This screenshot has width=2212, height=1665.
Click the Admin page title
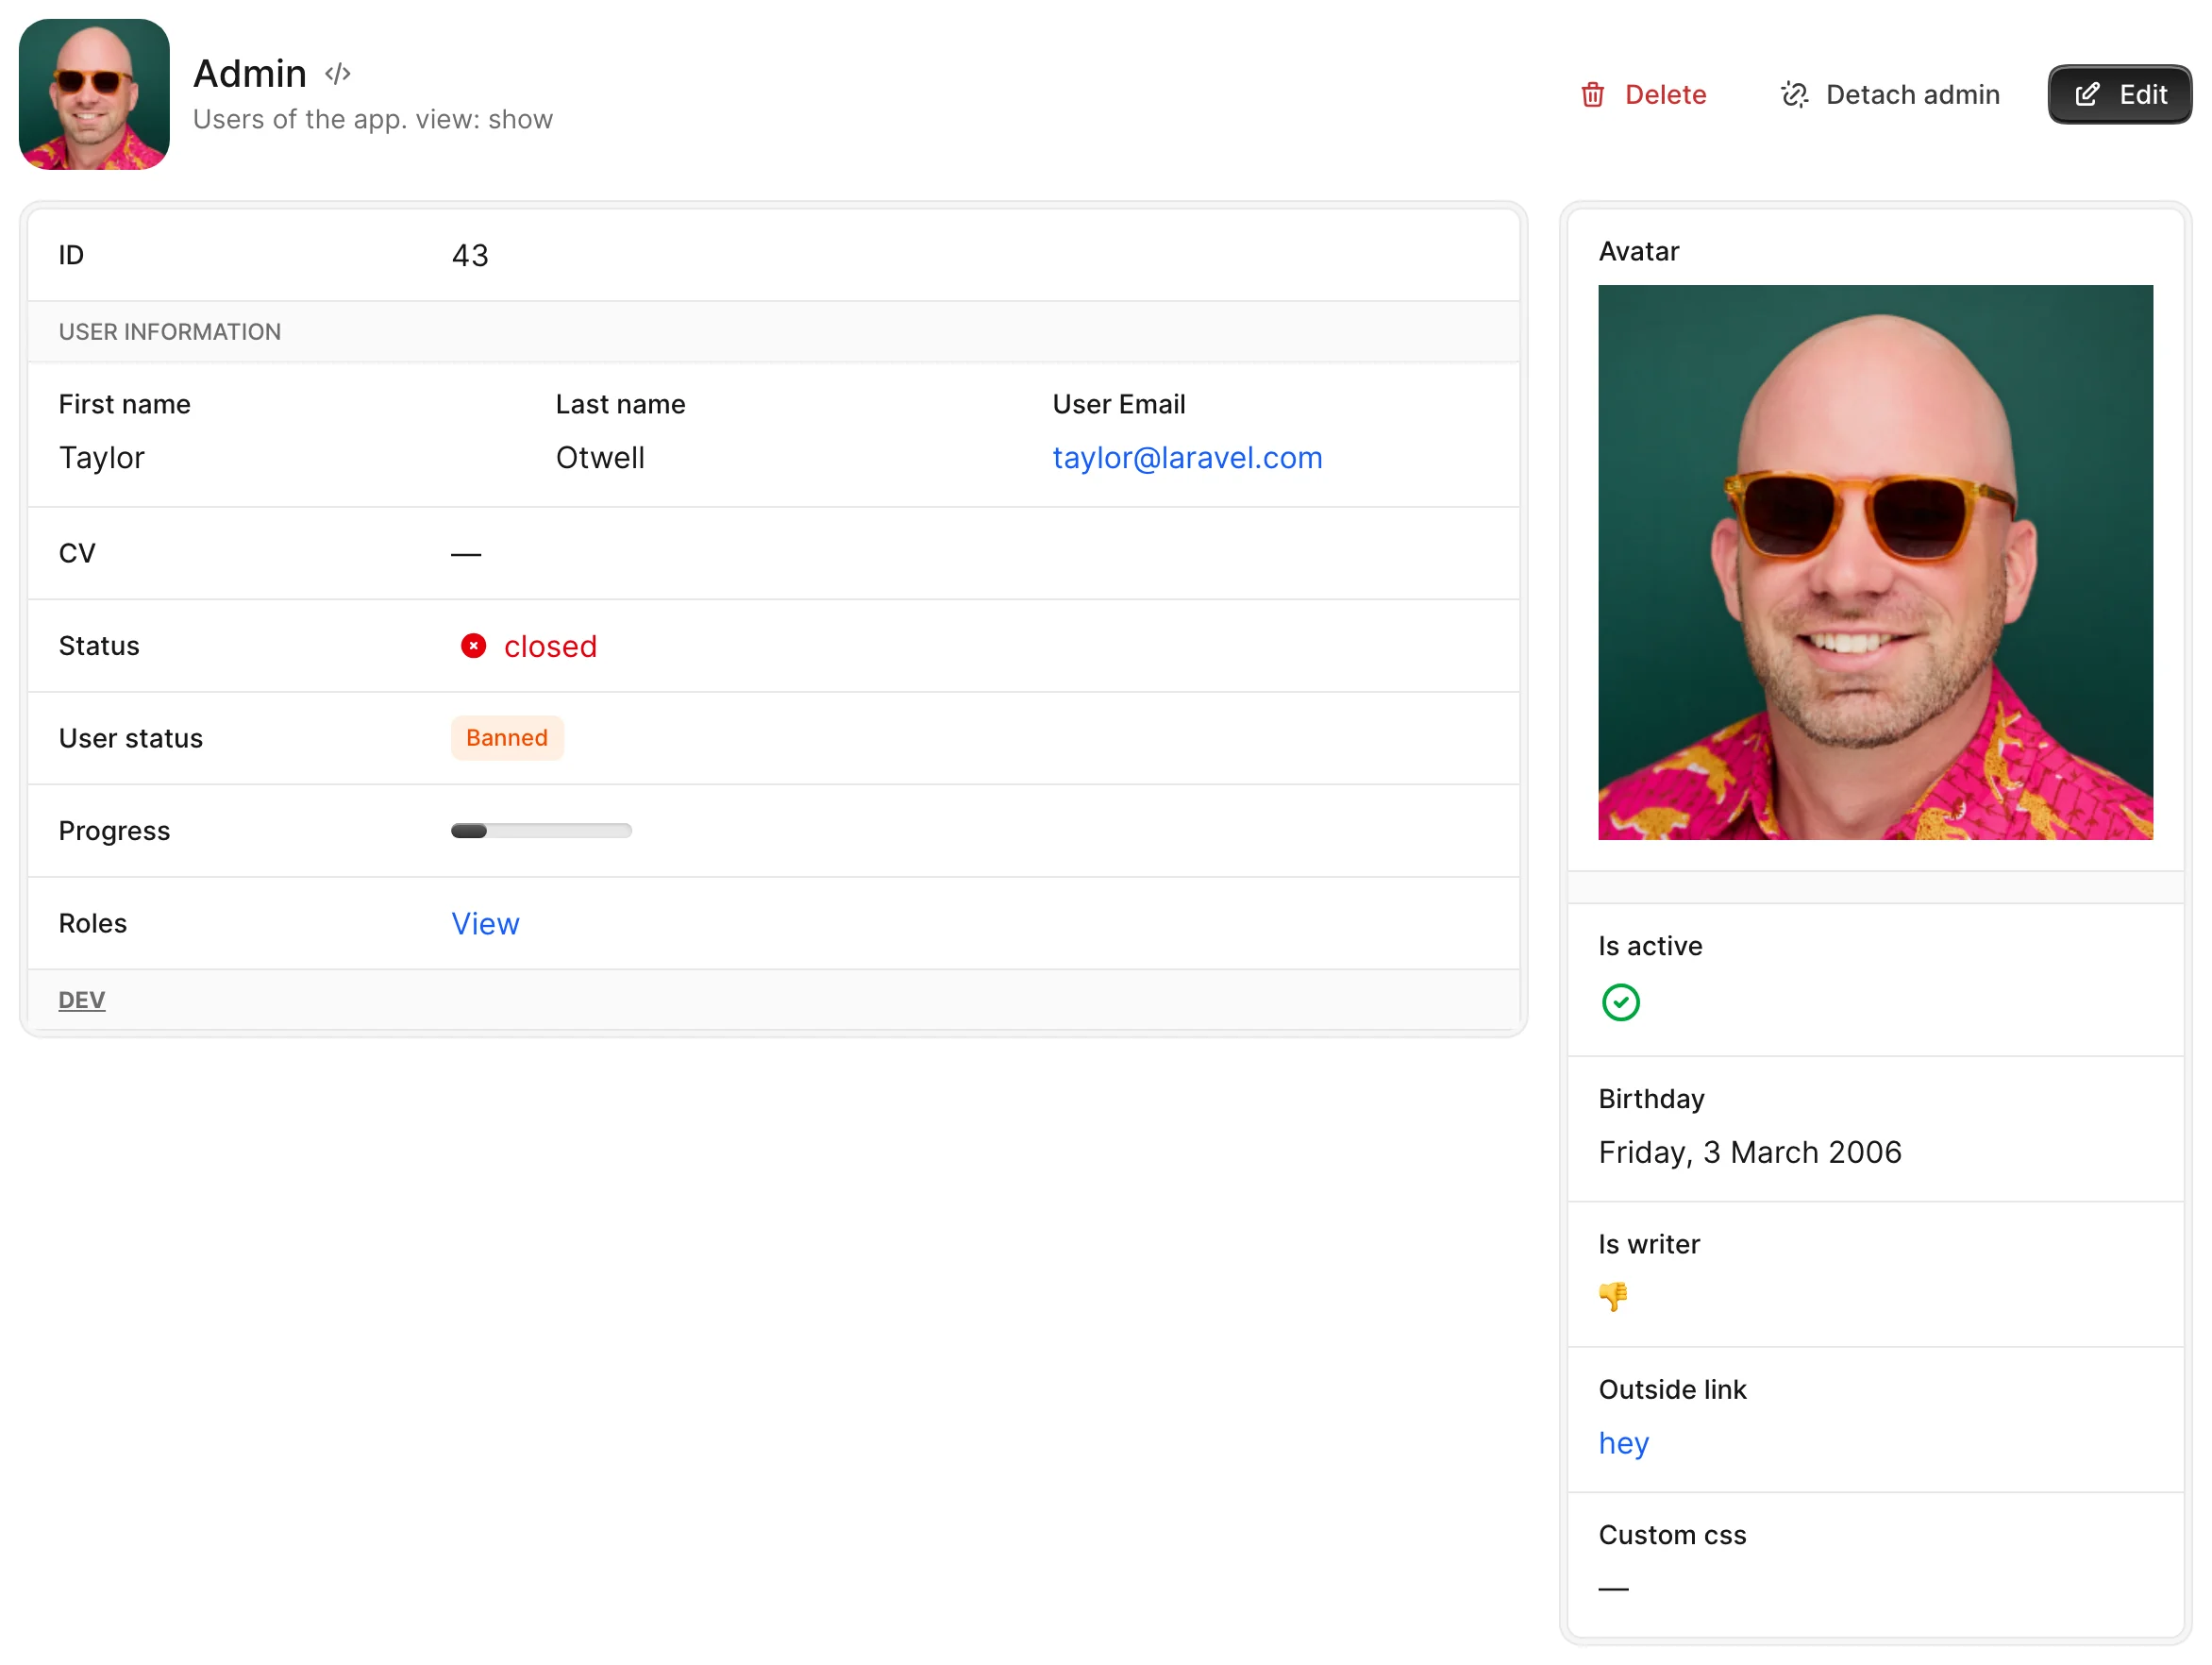pos(250,74)
